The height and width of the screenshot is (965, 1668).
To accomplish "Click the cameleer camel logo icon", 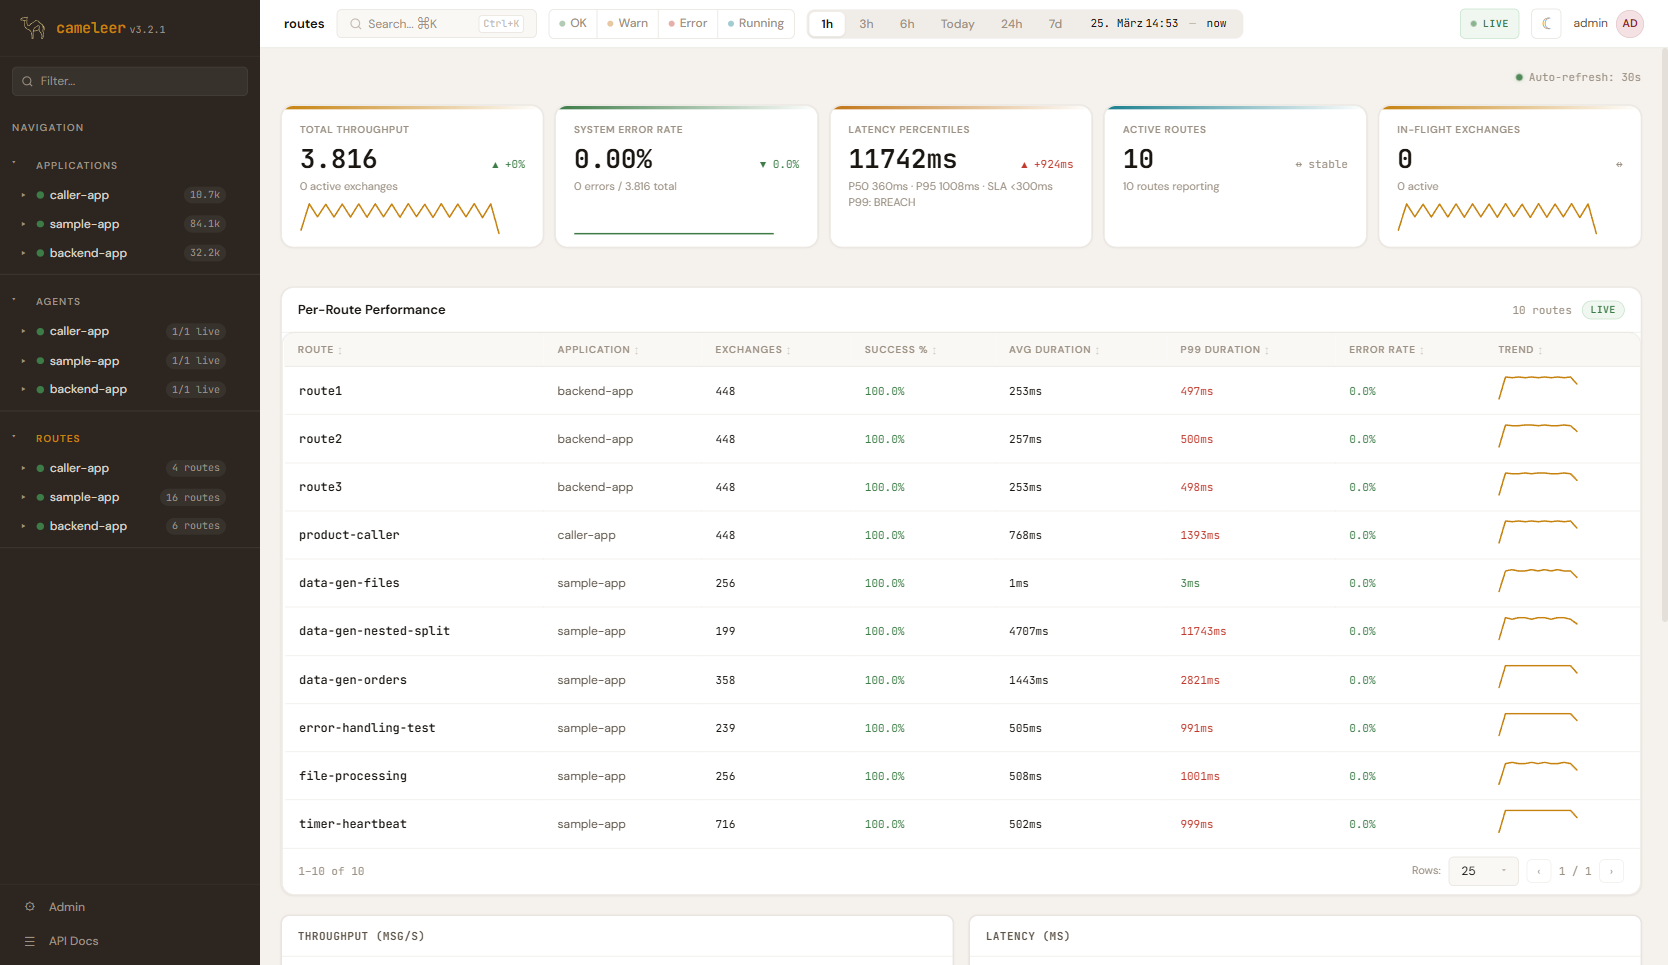I will [x=33, y=28].
